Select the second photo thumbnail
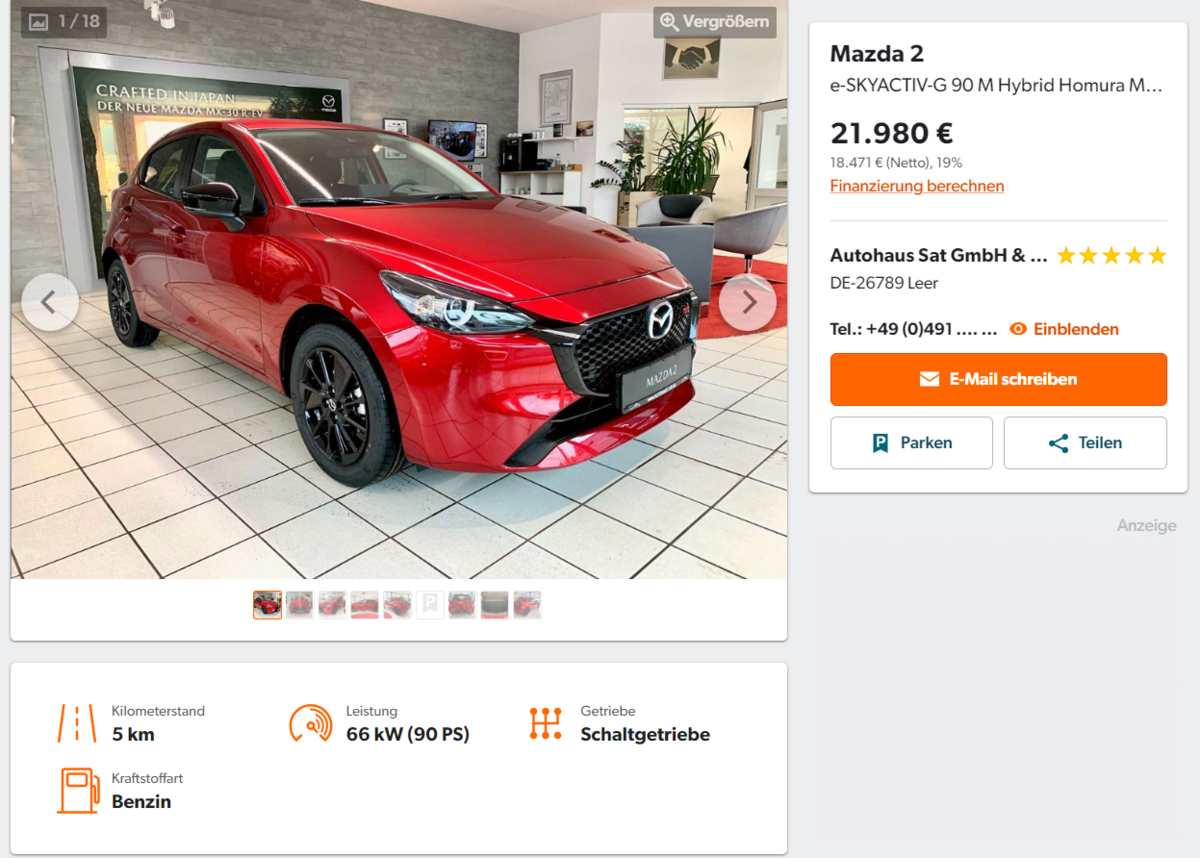This screenshot has height=858, width=1200. [x=299, y=605]
